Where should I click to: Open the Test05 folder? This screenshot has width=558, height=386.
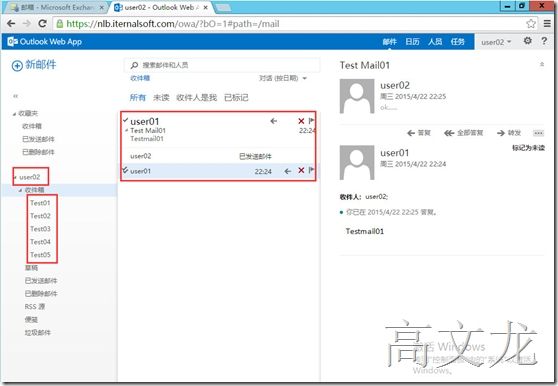(x=40, y=255)
